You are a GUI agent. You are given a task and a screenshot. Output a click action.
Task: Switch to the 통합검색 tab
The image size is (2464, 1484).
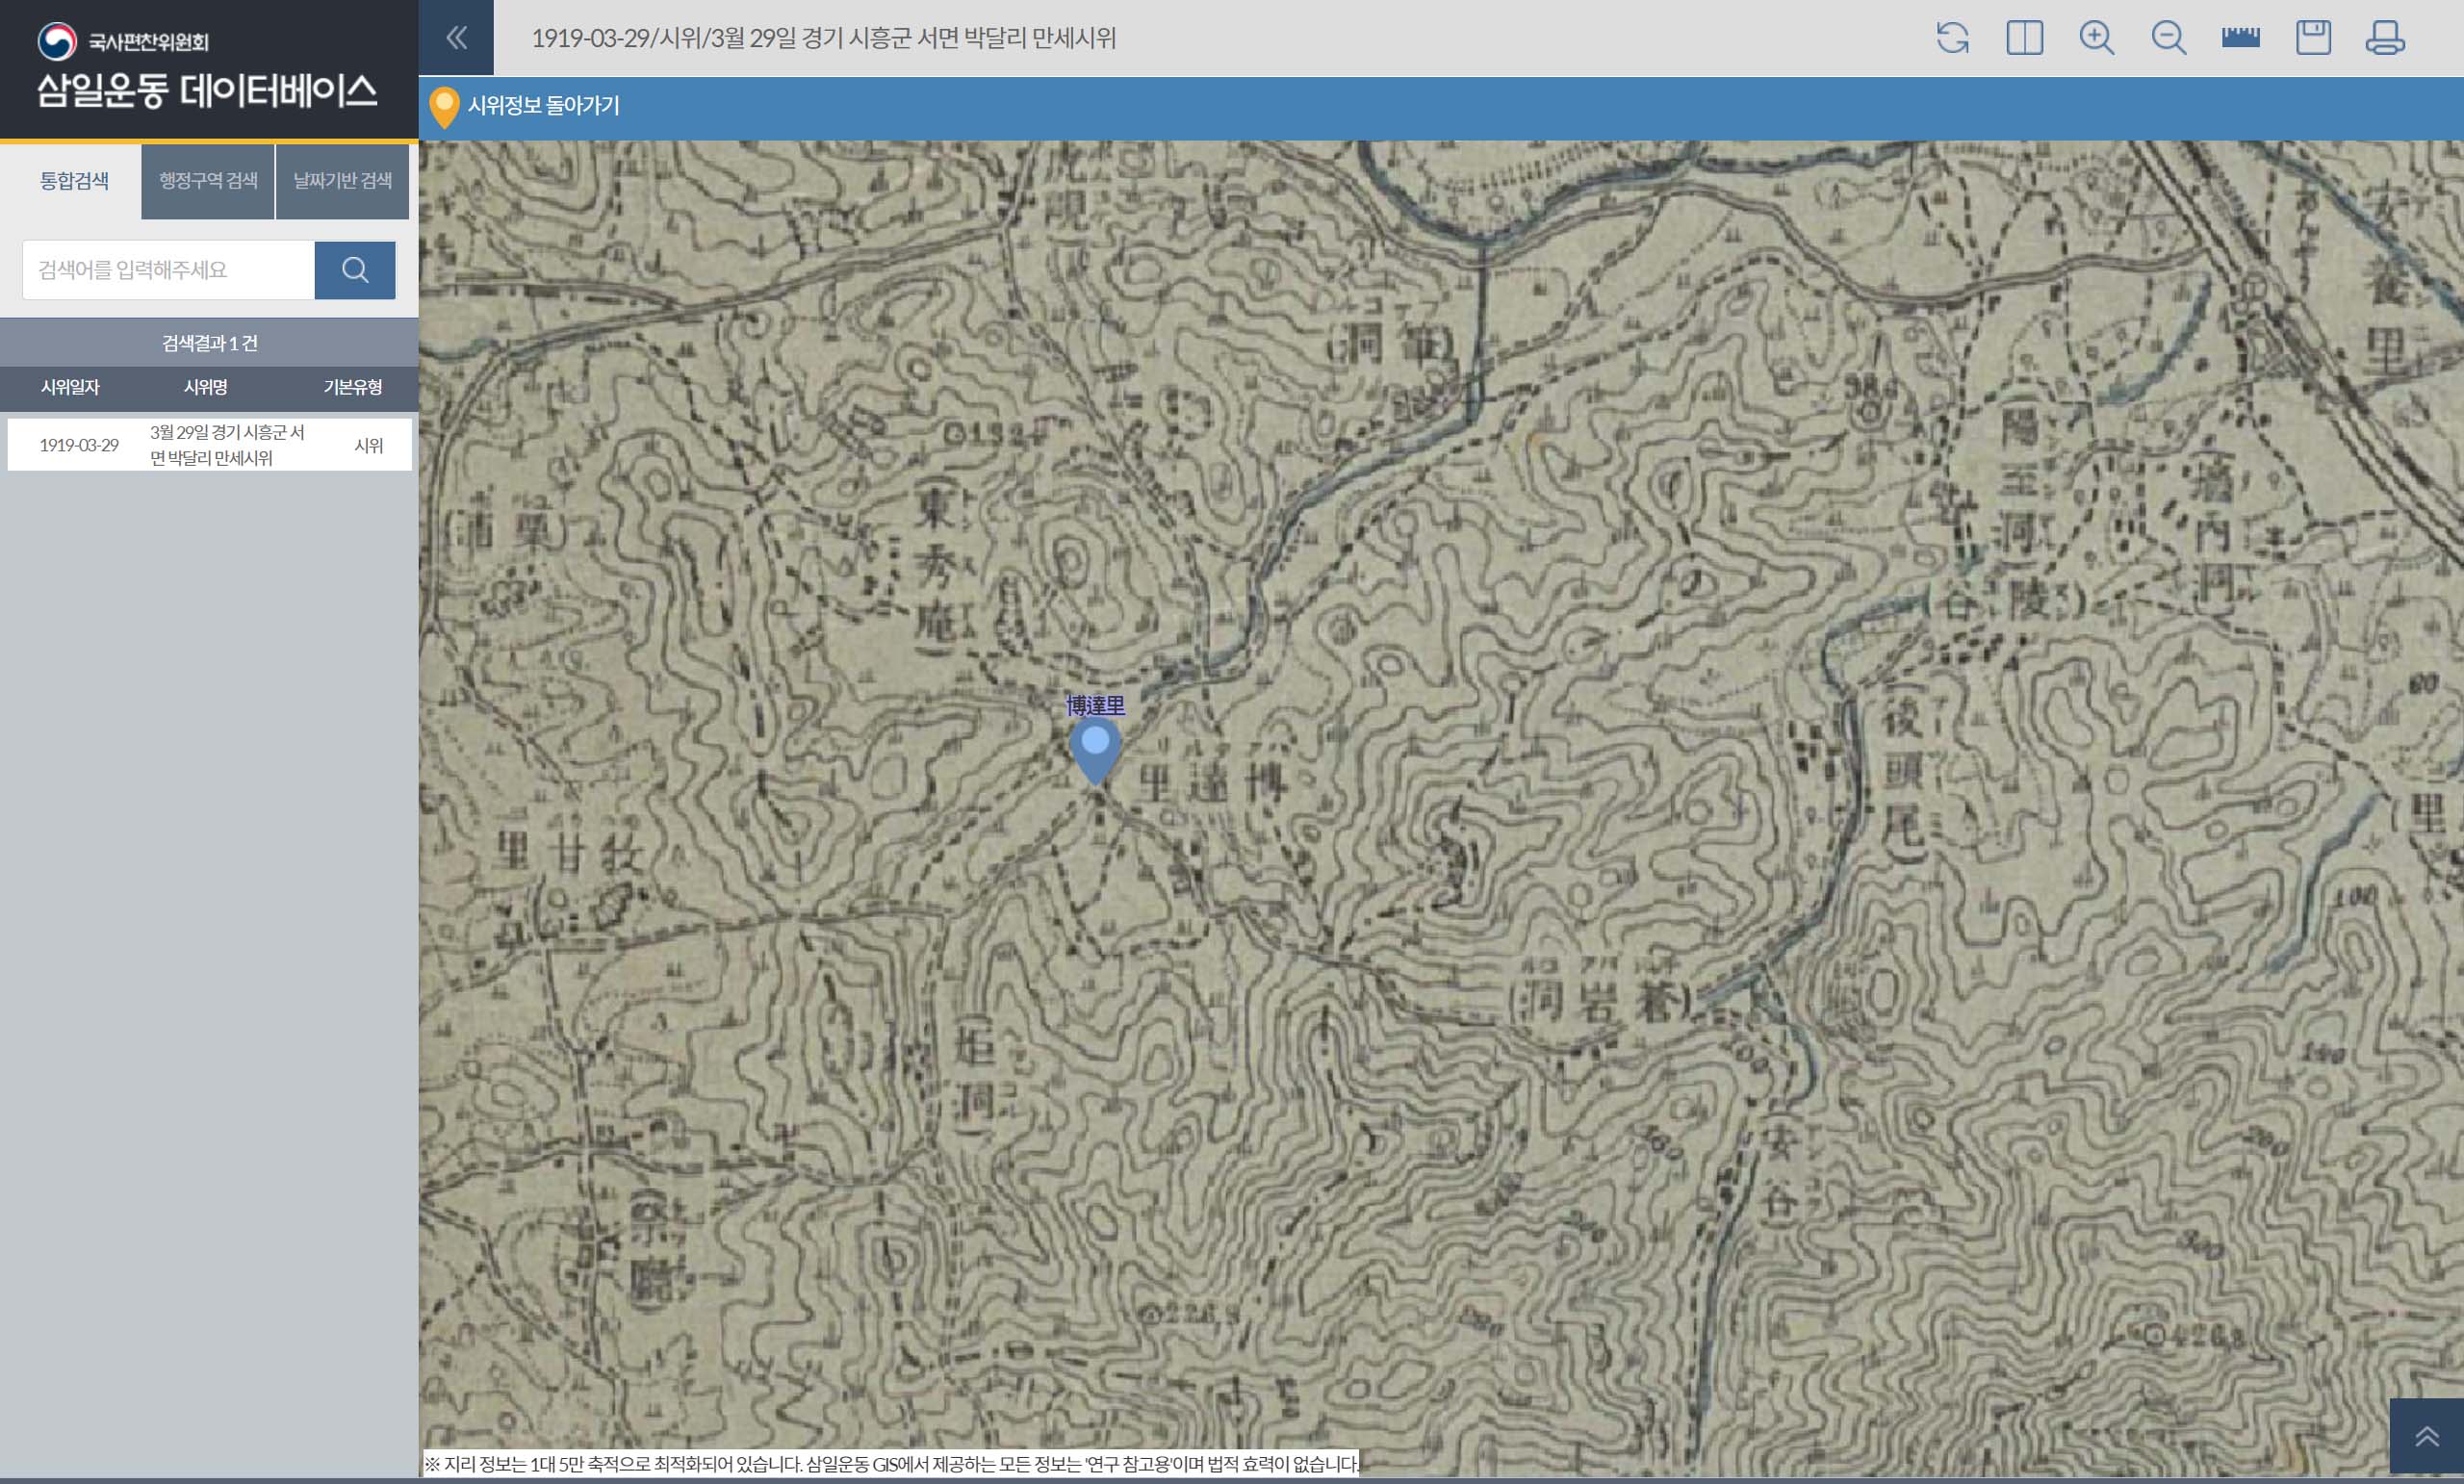tap(73, 181)
